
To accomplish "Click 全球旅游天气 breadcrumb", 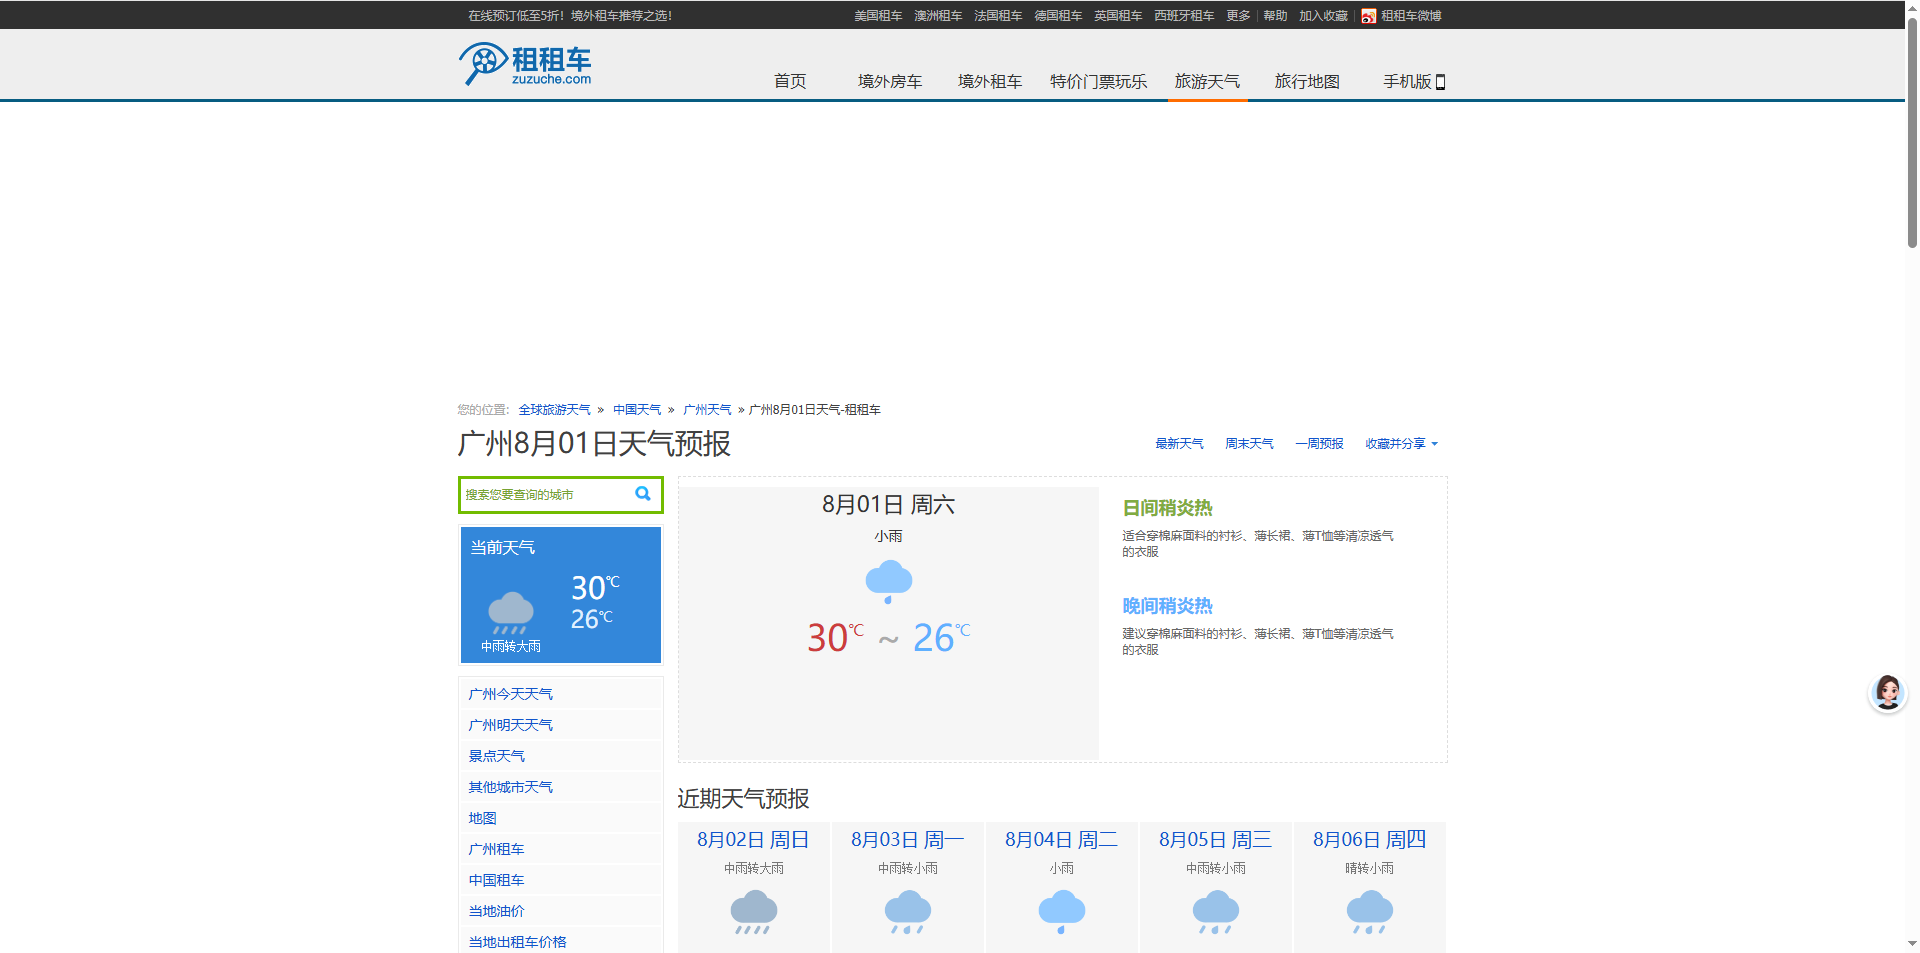I will coord(554,410).
